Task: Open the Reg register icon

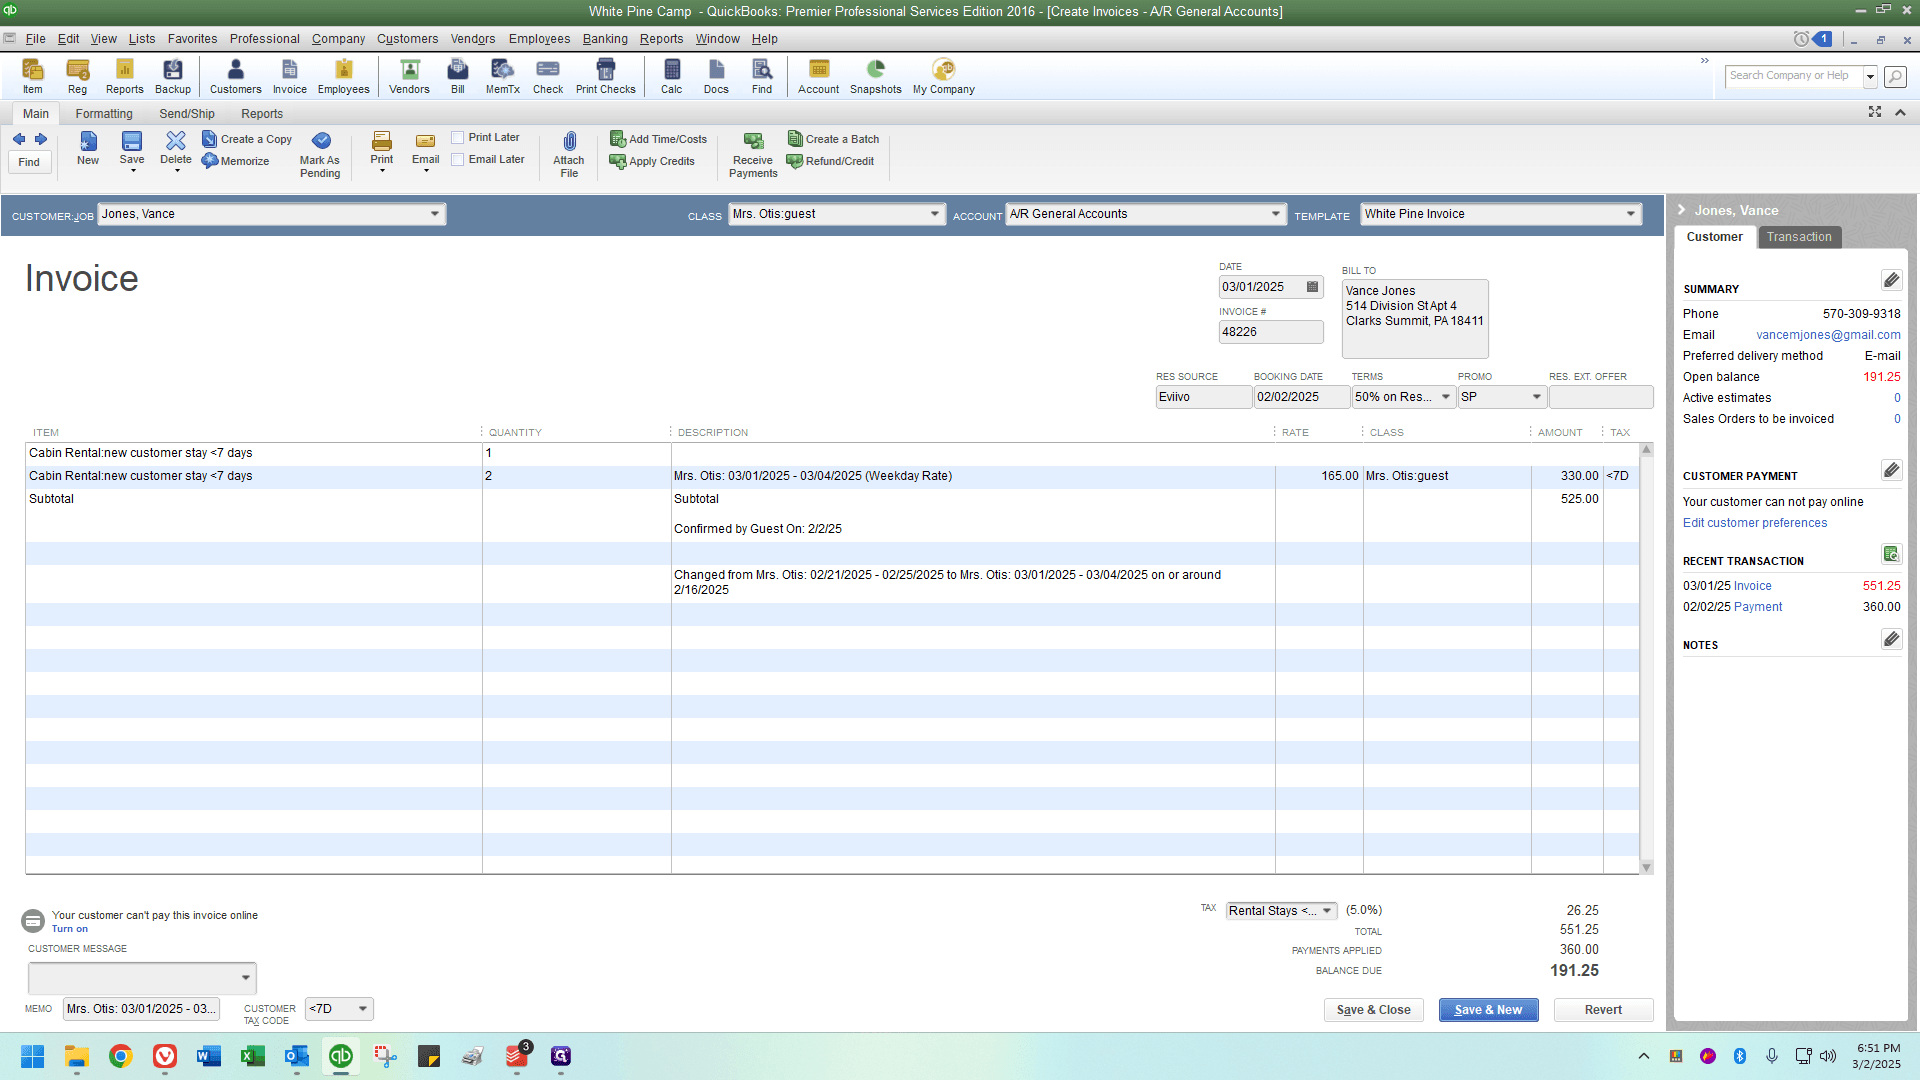Action: point(77,76)
